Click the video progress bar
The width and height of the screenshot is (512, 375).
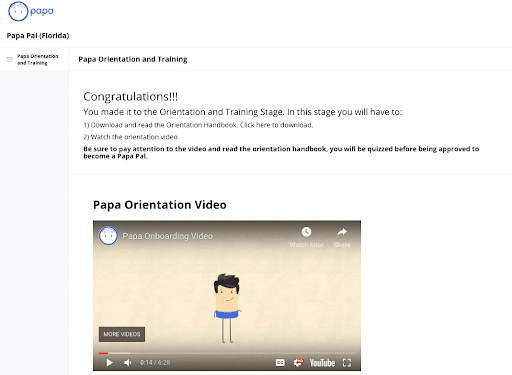227,353
